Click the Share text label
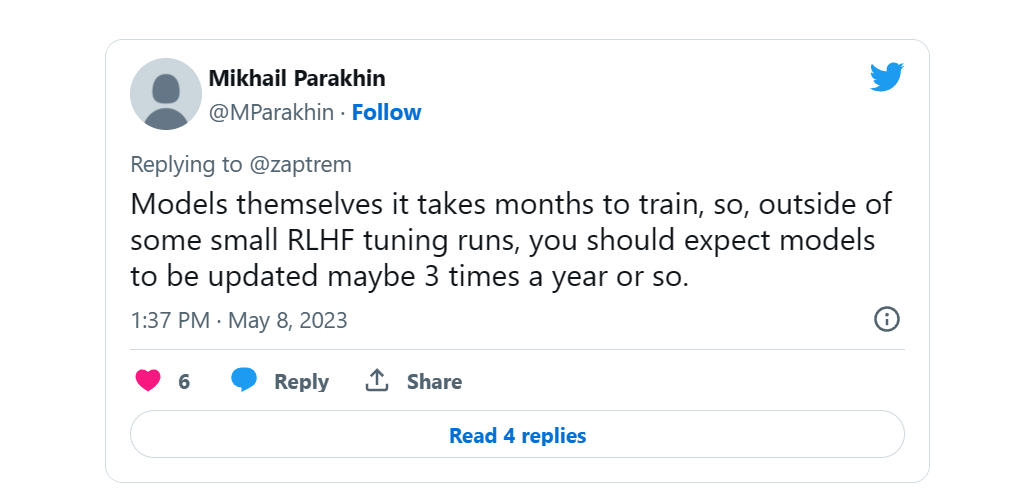This screenshot has width=1022, height=503. (434, 381)
